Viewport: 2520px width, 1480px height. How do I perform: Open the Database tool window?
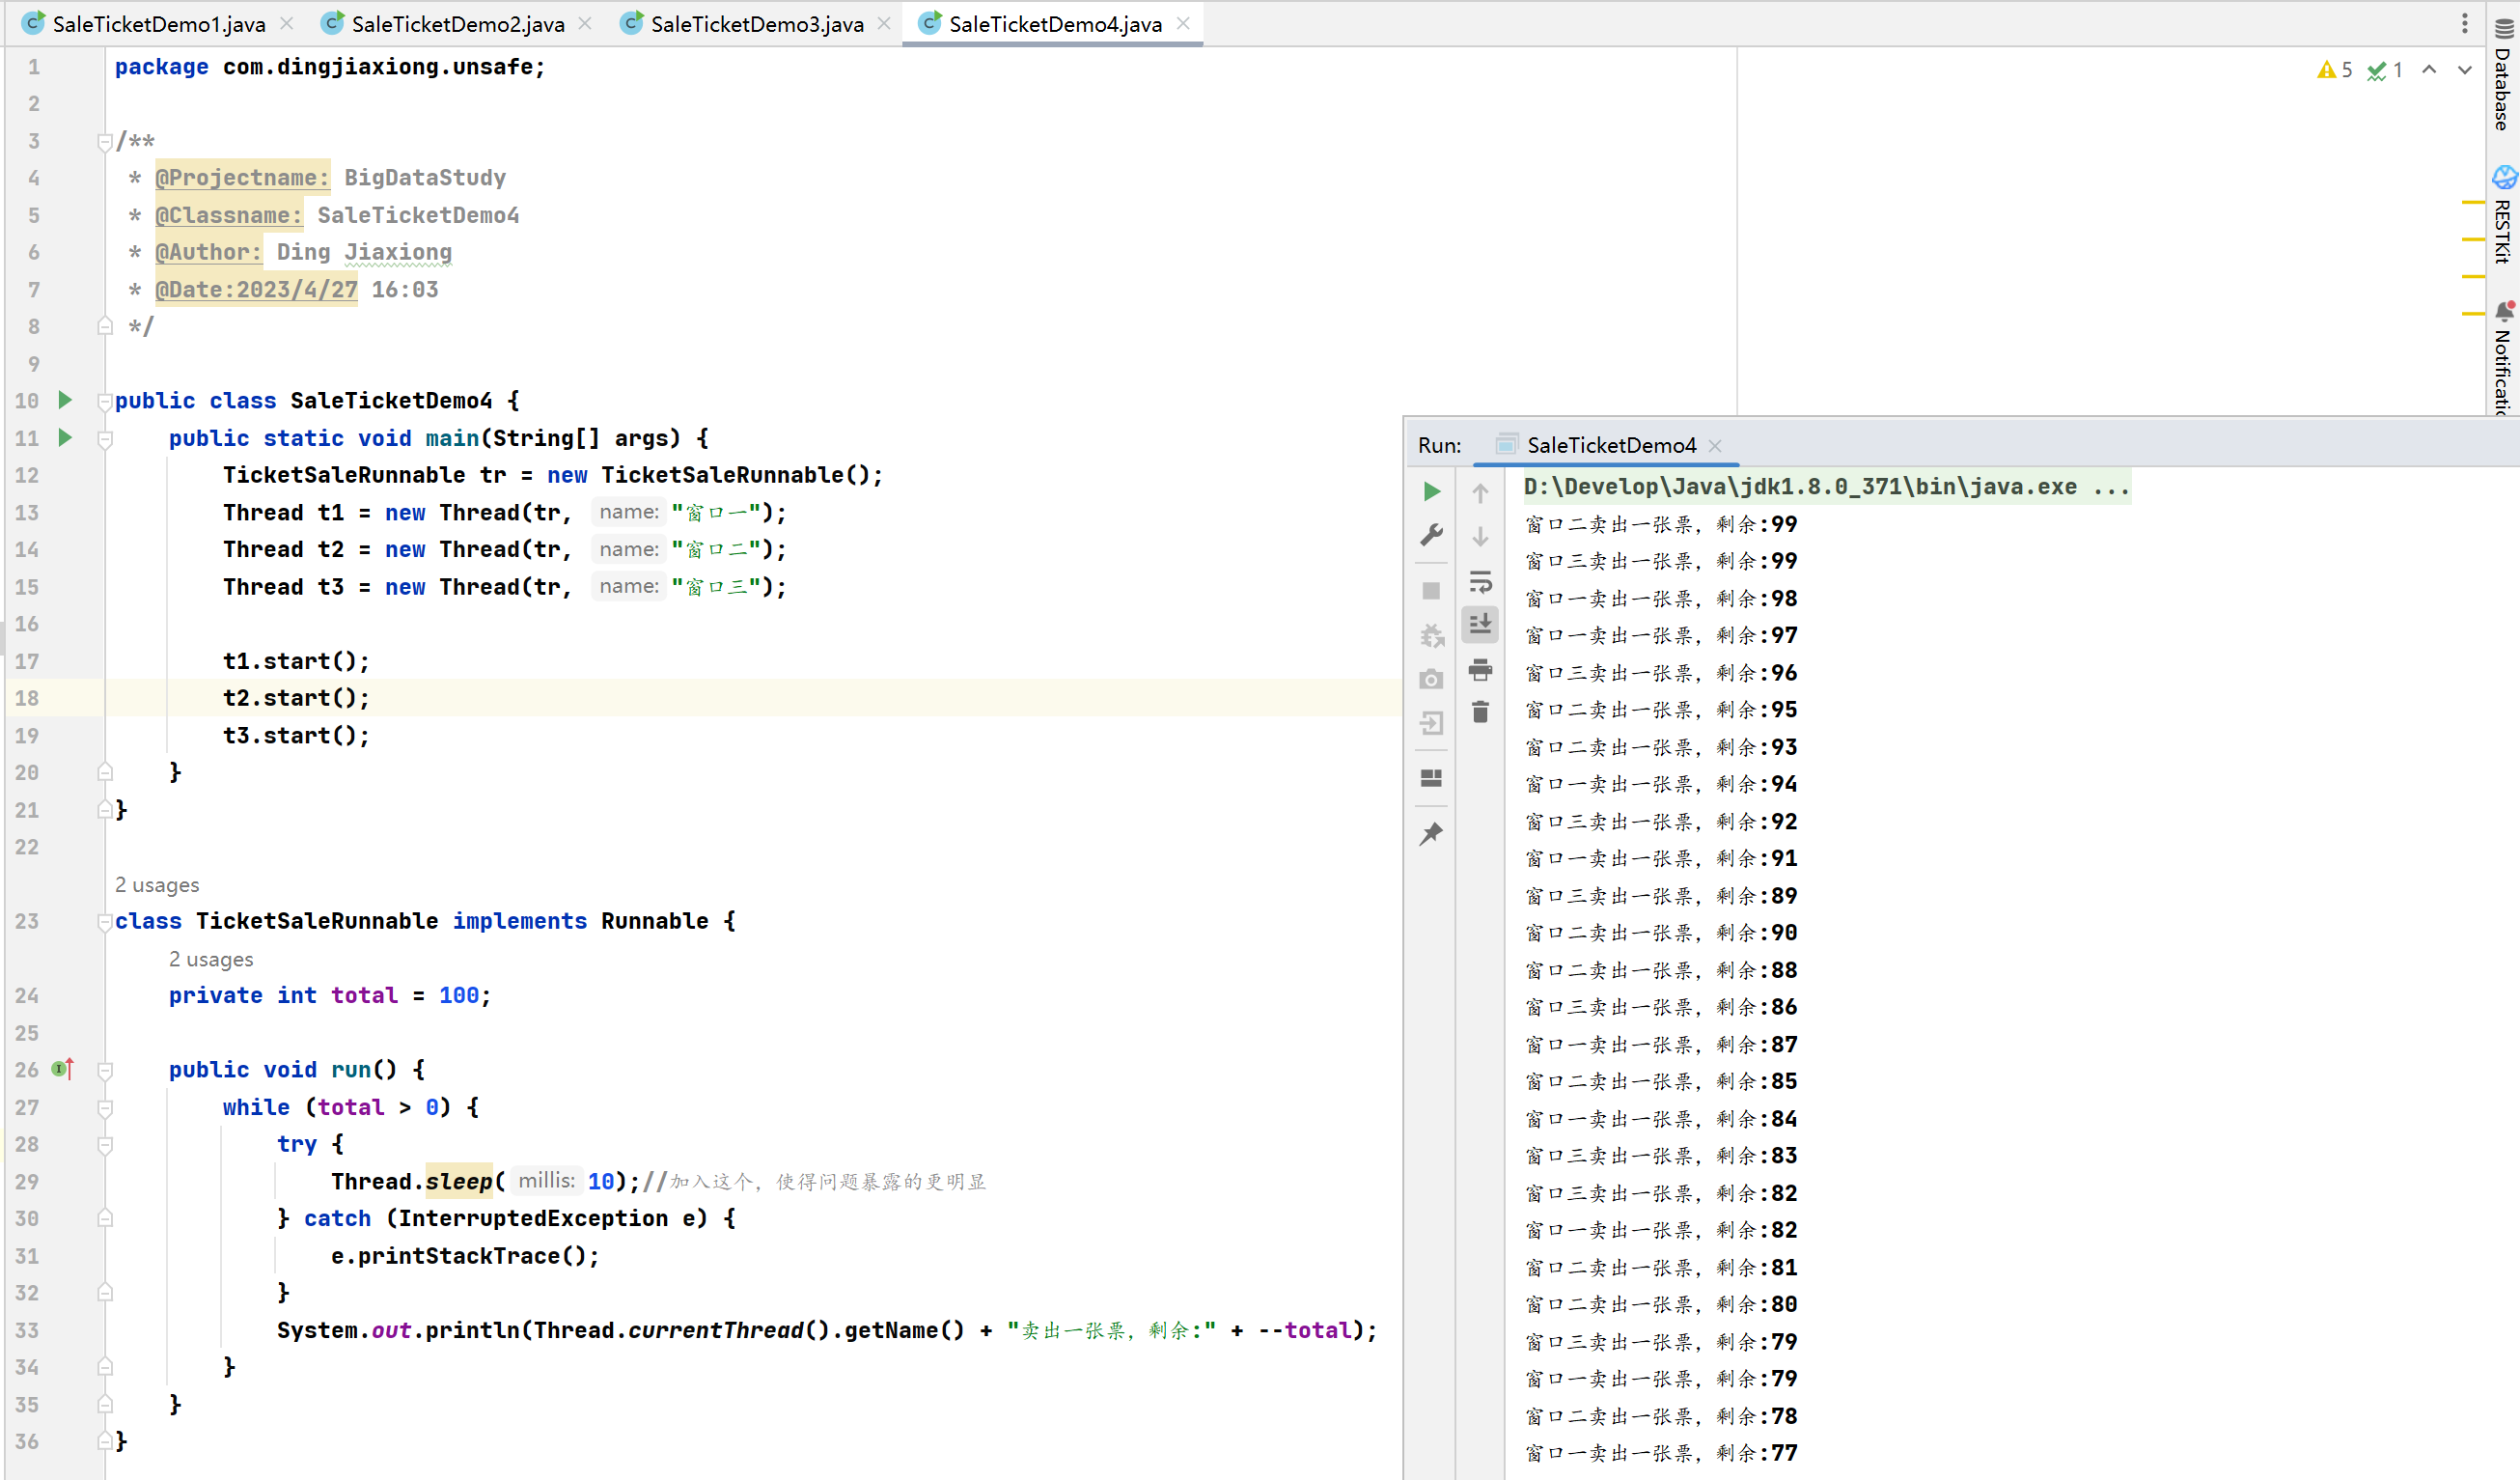pyautogui.click(x=2504, y=76)
